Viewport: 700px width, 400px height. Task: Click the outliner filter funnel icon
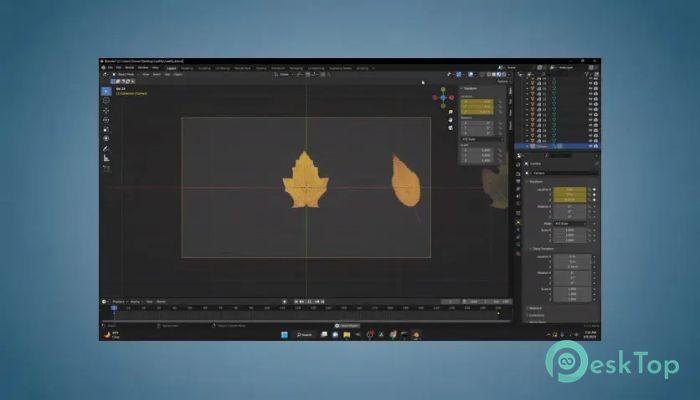point(587,75)
